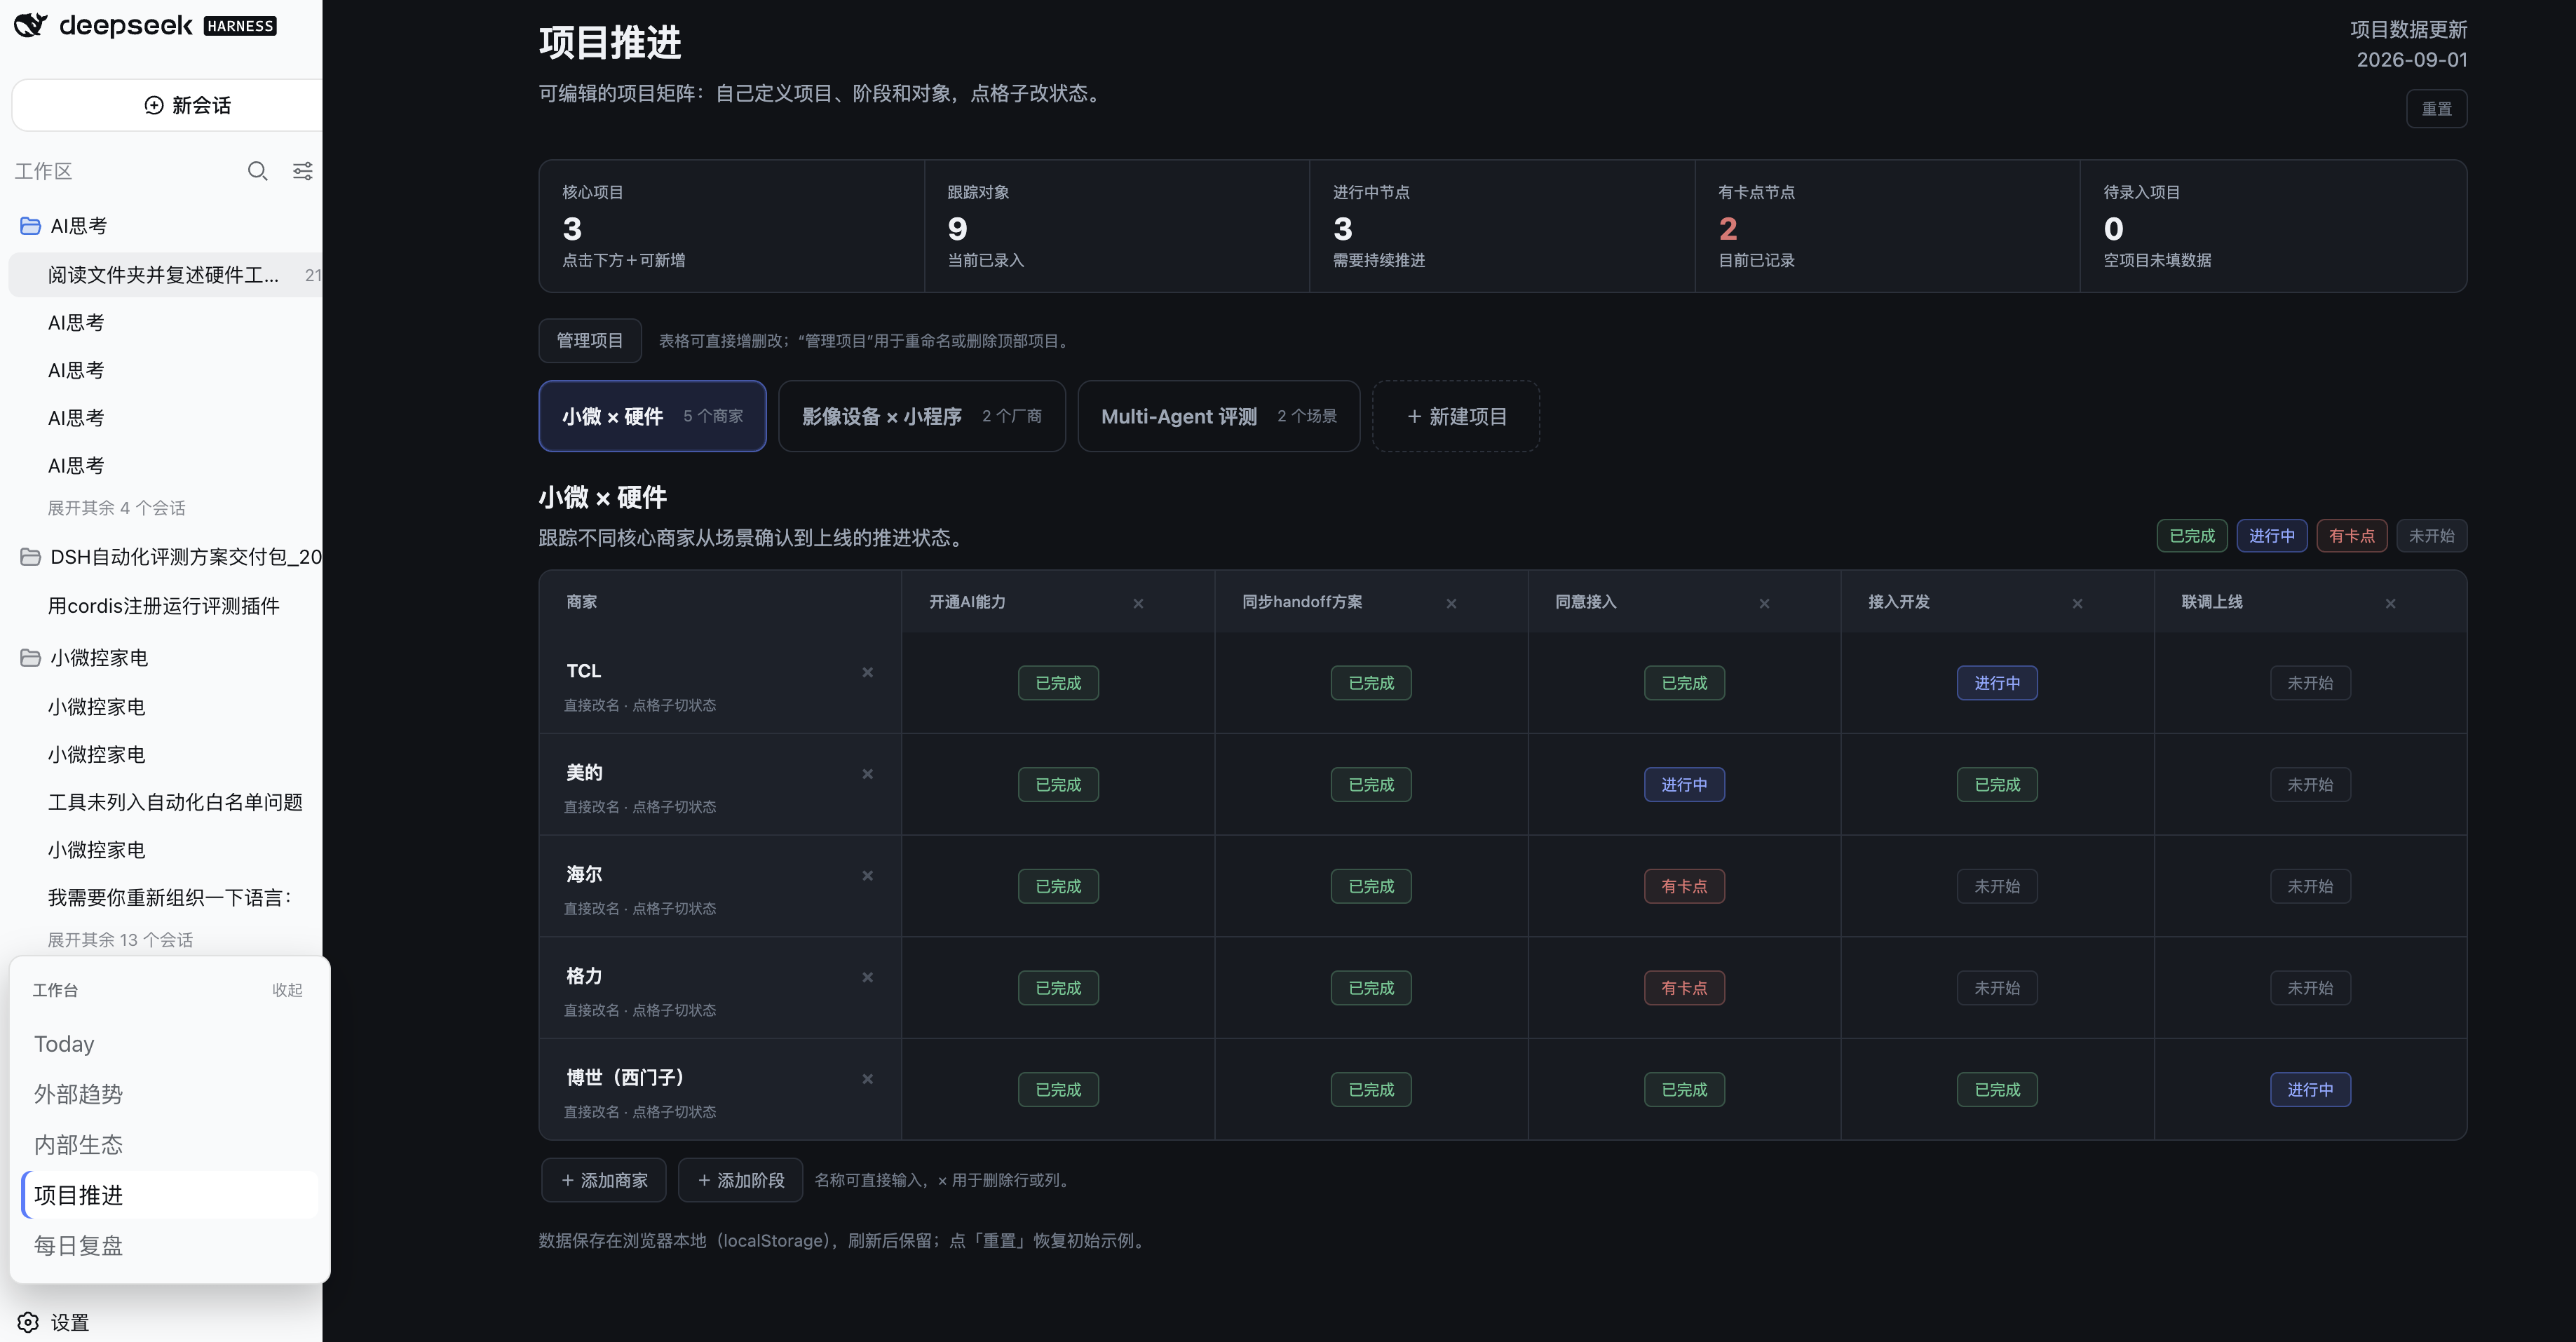
Task: Switch to Multi-Agent 评测 project tab
Action: (x=1219, y=416)
